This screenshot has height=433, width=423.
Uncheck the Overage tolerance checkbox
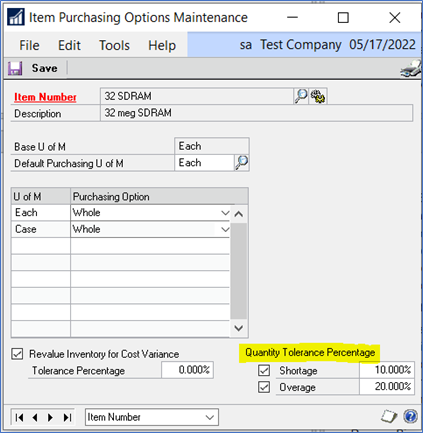[264, 387]
